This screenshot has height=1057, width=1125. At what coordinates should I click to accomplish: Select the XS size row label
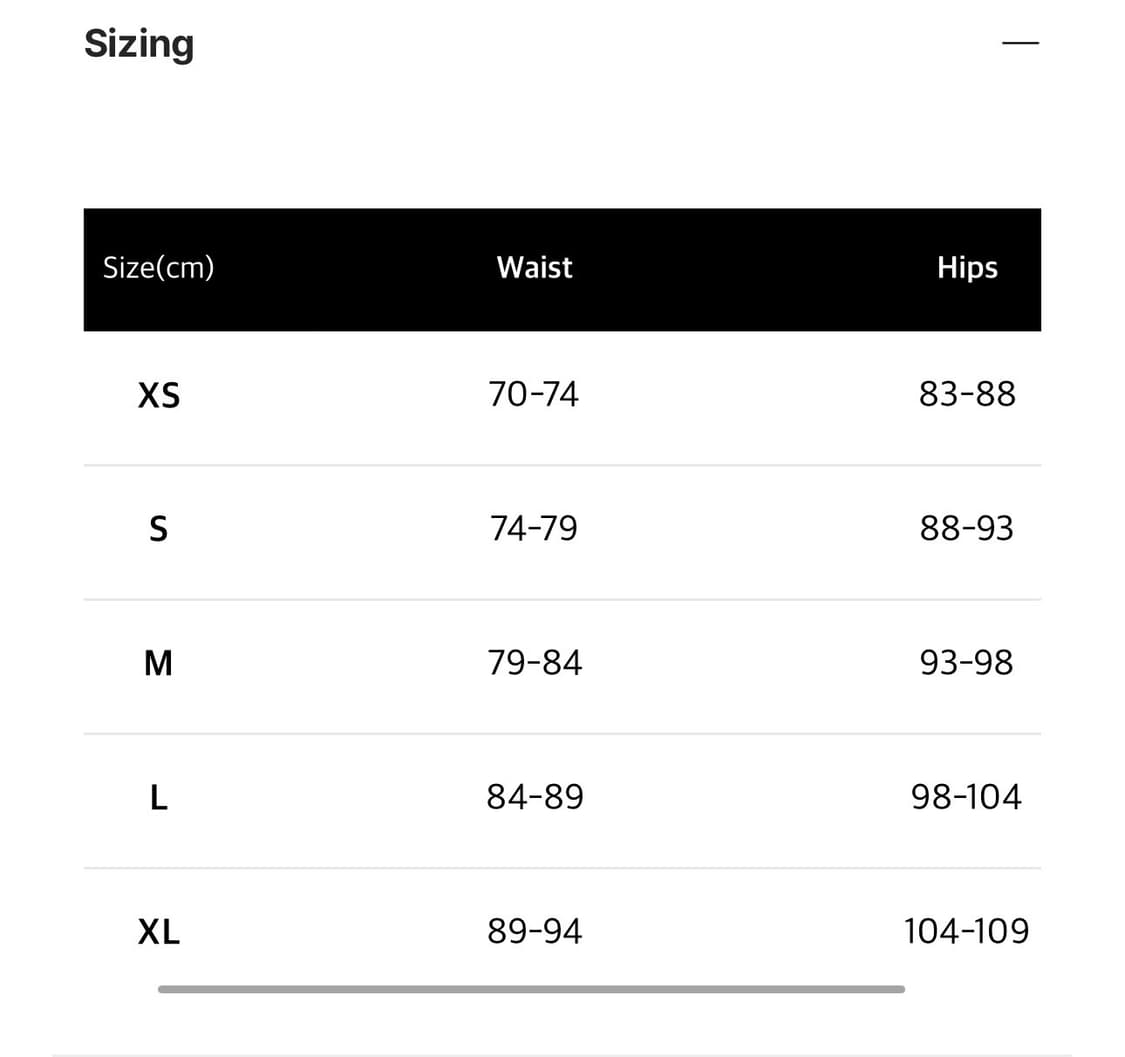(159, 396)
